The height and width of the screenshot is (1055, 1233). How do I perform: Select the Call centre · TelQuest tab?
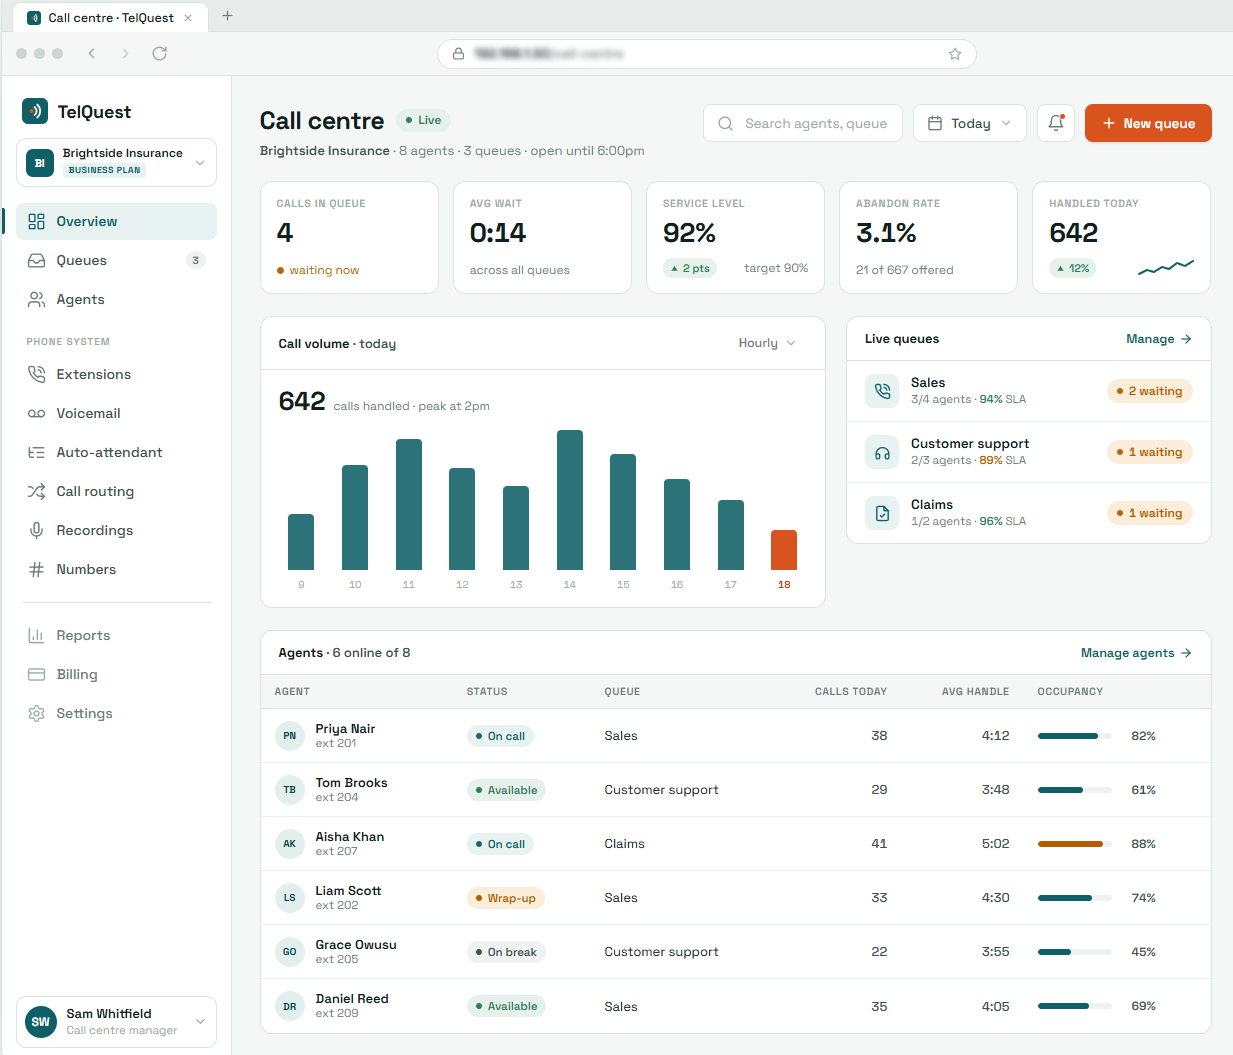111,17
